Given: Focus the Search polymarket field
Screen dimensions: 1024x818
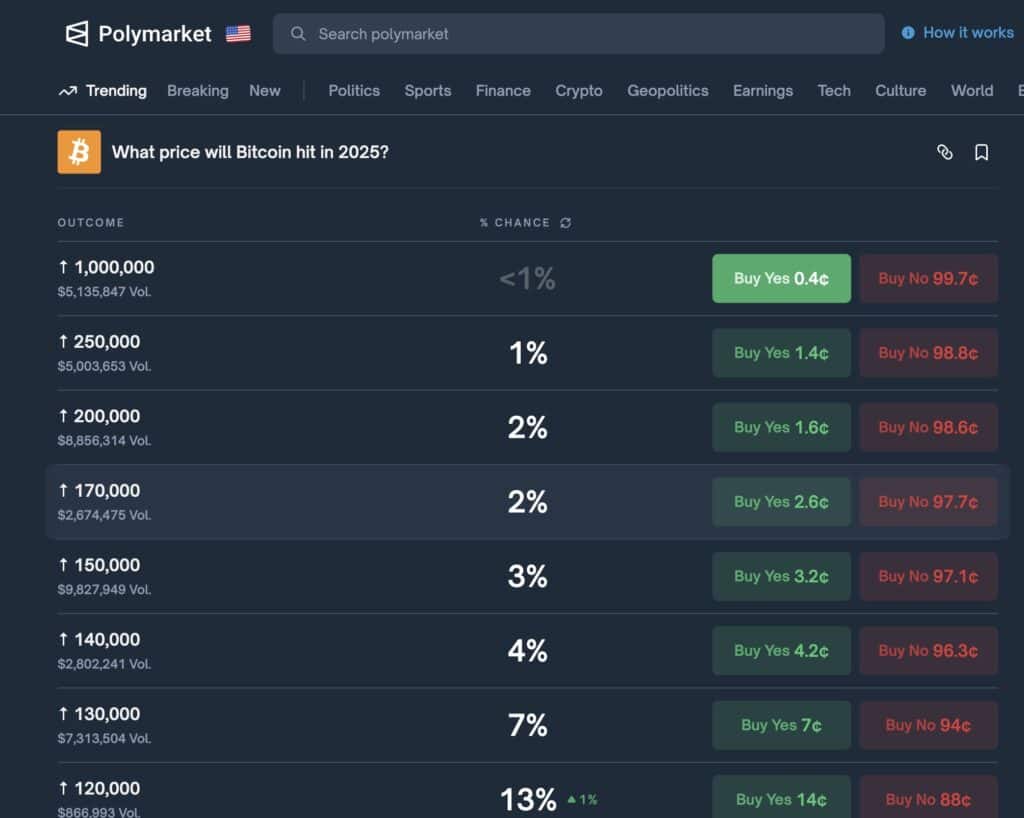Looking at the screenshot, I should pos(579,34).
